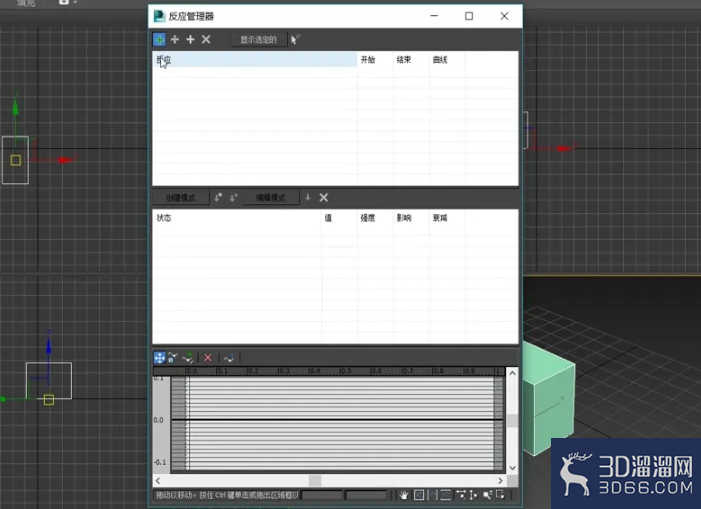Click the Zoom Extents icon
701x509 pixels.
pos(419,495)
